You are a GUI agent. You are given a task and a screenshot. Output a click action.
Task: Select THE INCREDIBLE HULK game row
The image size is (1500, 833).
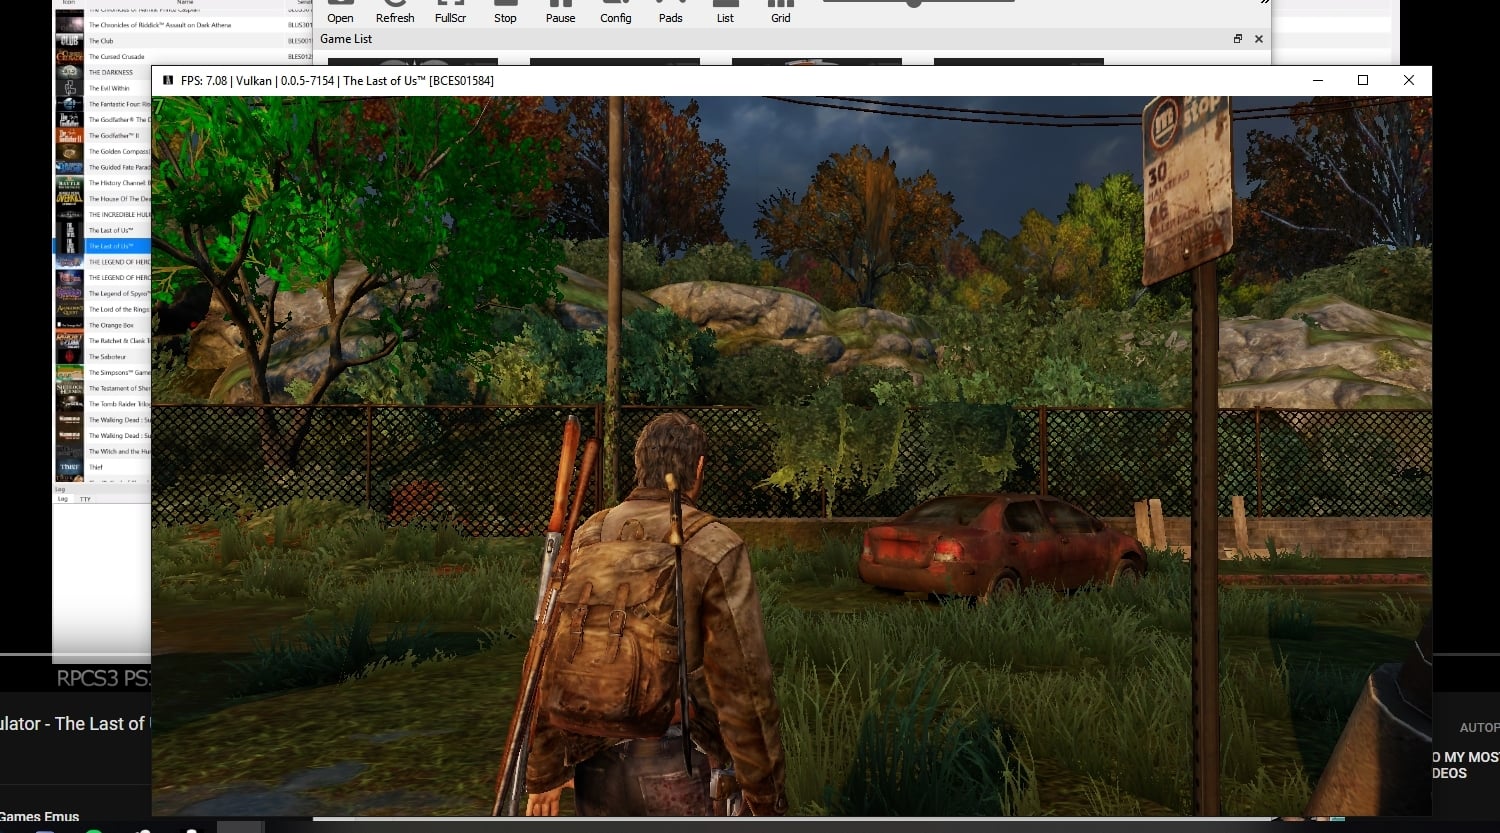pos(102,215)
